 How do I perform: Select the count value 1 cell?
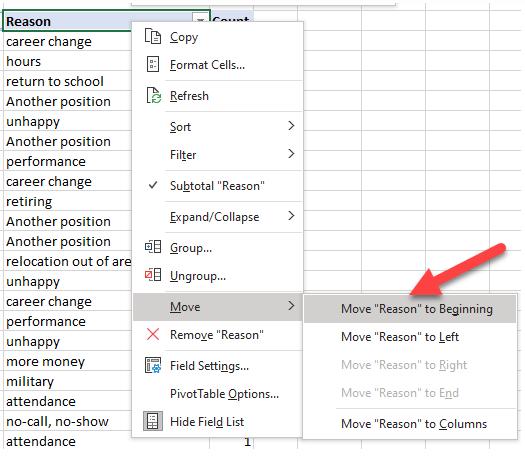[232, 442]
